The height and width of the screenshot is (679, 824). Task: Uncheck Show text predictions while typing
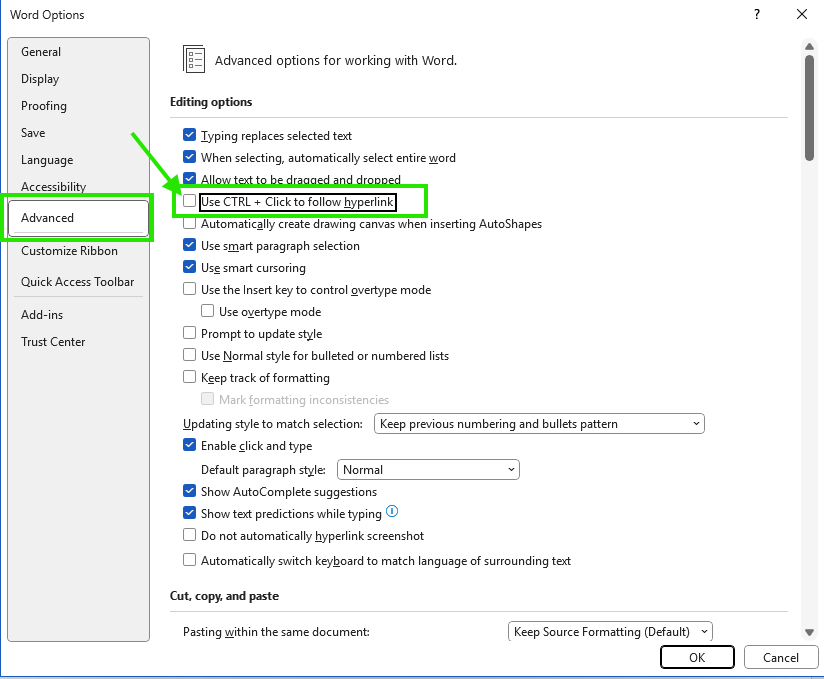(189, 513)
